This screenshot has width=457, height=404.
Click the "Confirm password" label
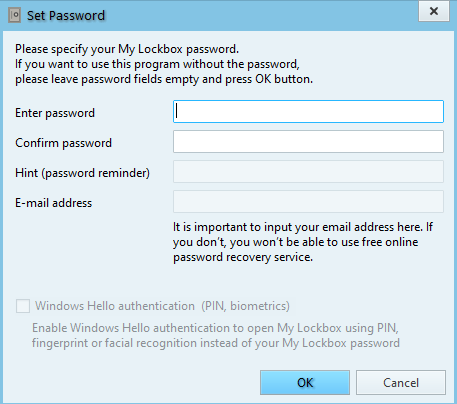63,143
